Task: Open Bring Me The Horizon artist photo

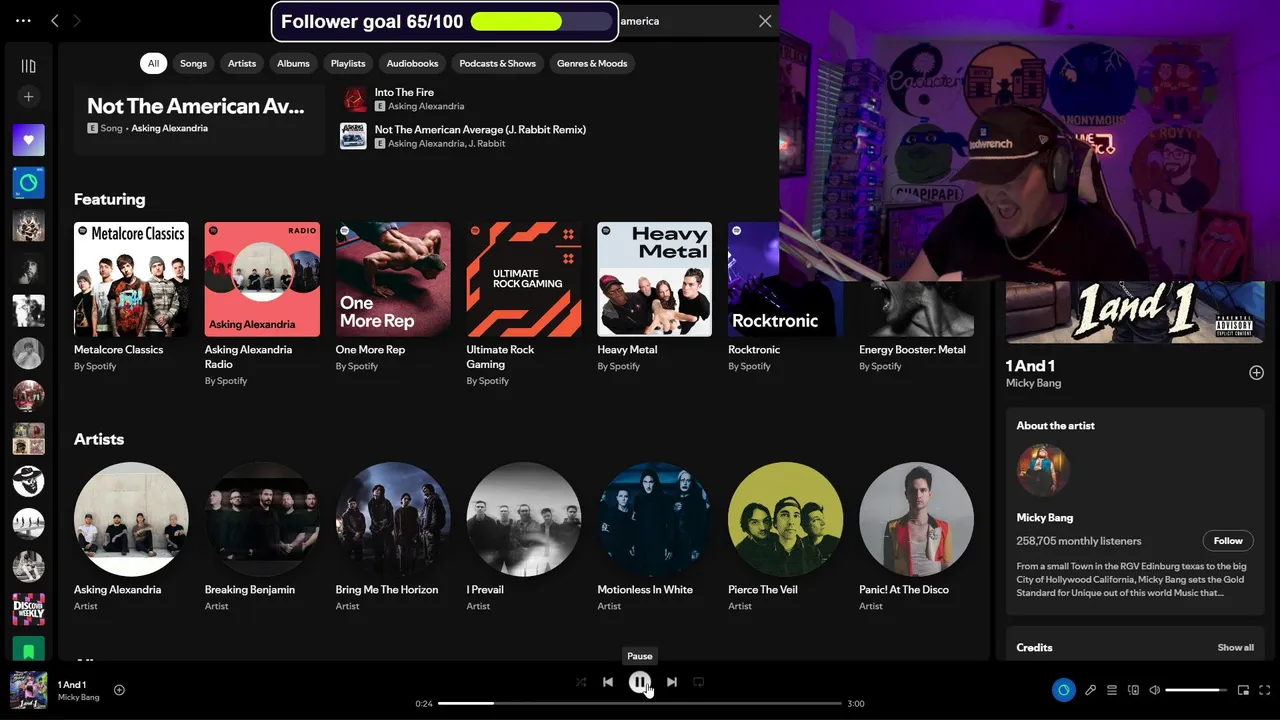Action: (x=393, y=519)
